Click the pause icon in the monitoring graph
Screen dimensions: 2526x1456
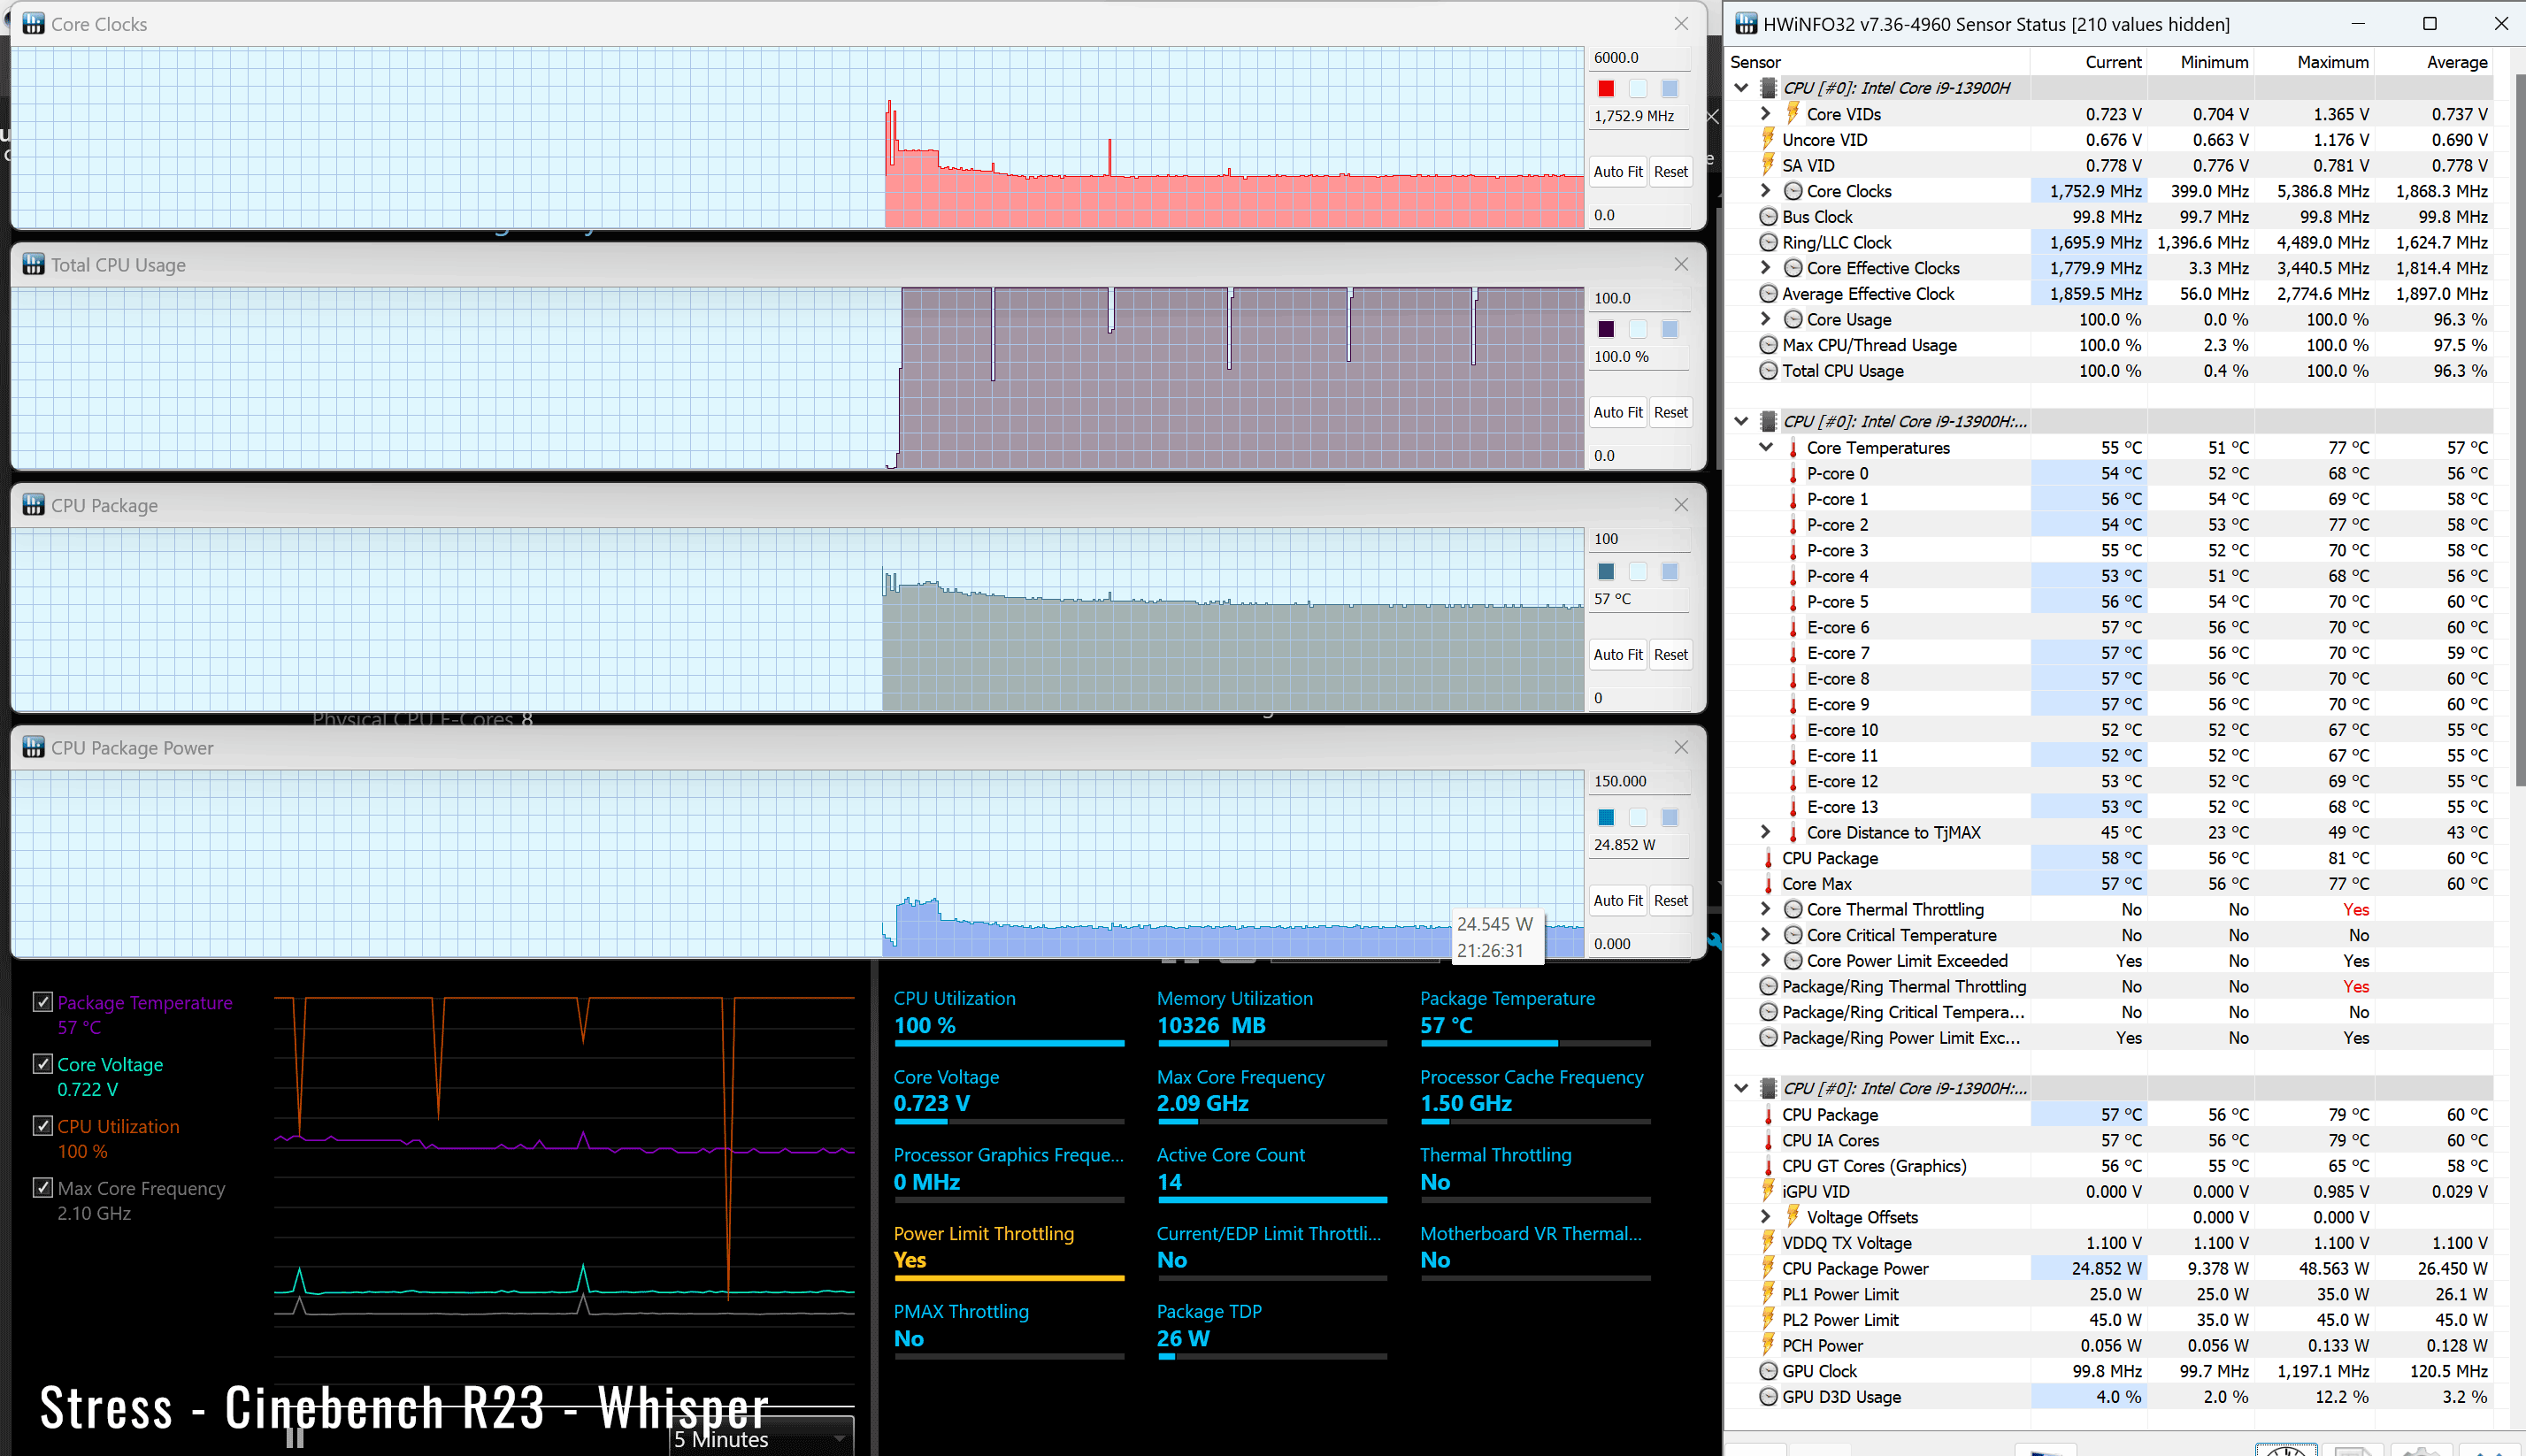coord(295,1437)
